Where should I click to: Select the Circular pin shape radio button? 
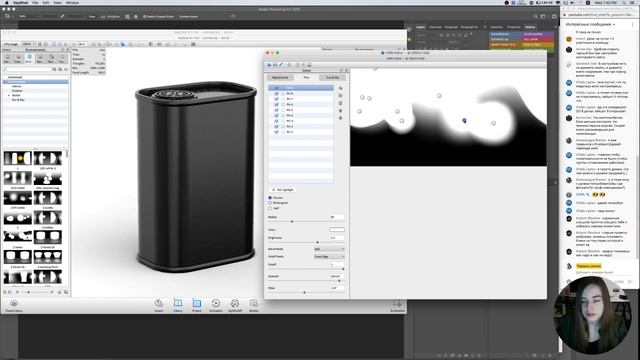click(x=270, y=198)
